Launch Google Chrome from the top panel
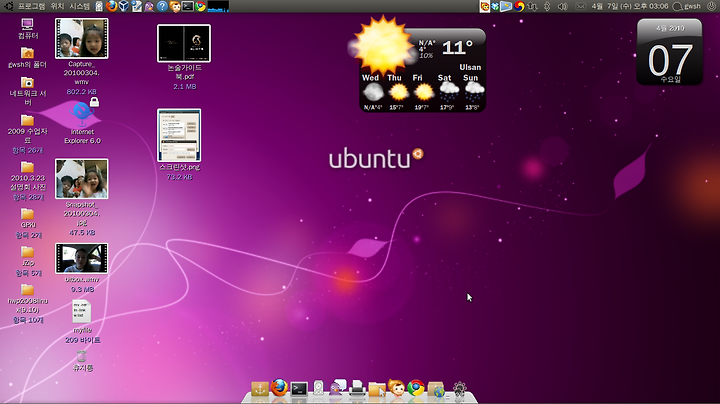Screen dimensions: 720x404 pyautogui.click(x=200, y=6)
